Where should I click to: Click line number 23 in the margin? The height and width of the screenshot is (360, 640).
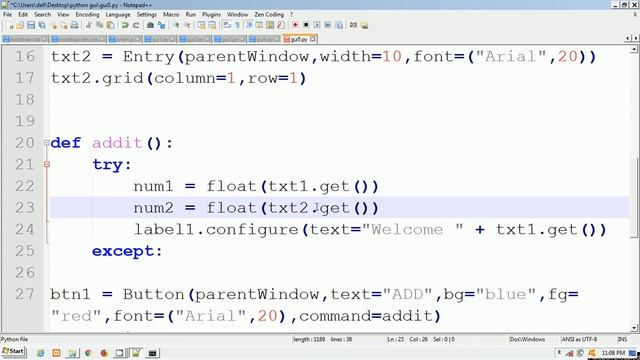click(x=25, y=208)
